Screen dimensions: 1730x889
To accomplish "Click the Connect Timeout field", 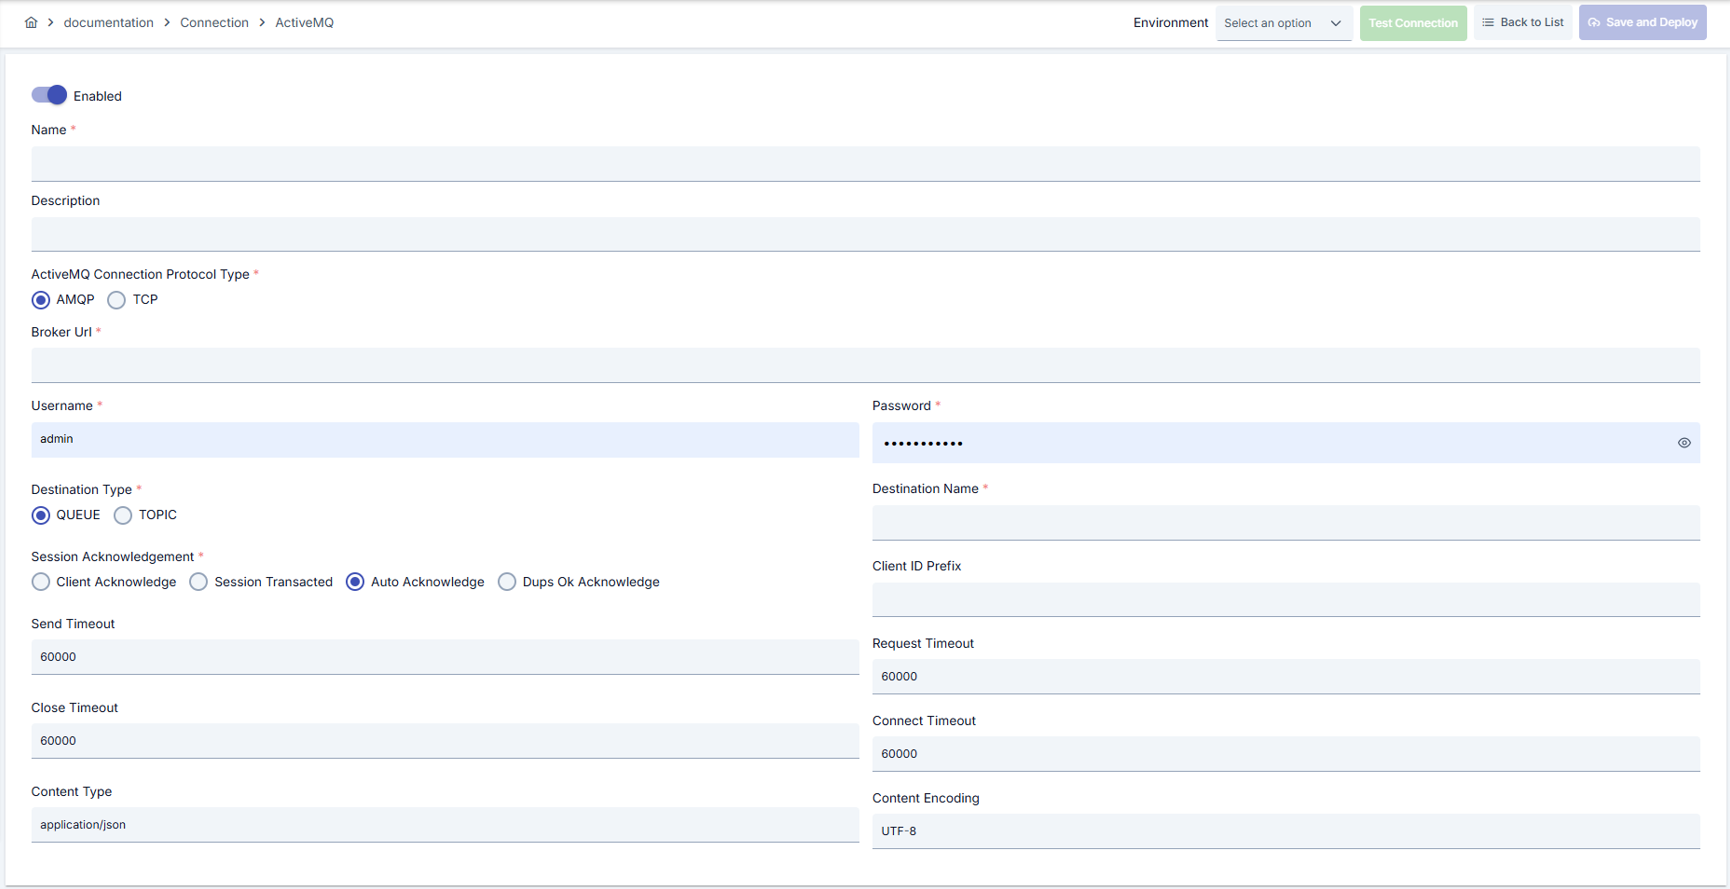I will 1286,754.
